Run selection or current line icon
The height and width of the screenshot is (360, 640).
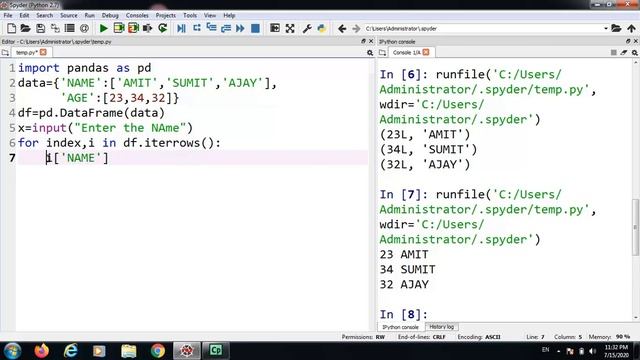click(x=148, y=28)
